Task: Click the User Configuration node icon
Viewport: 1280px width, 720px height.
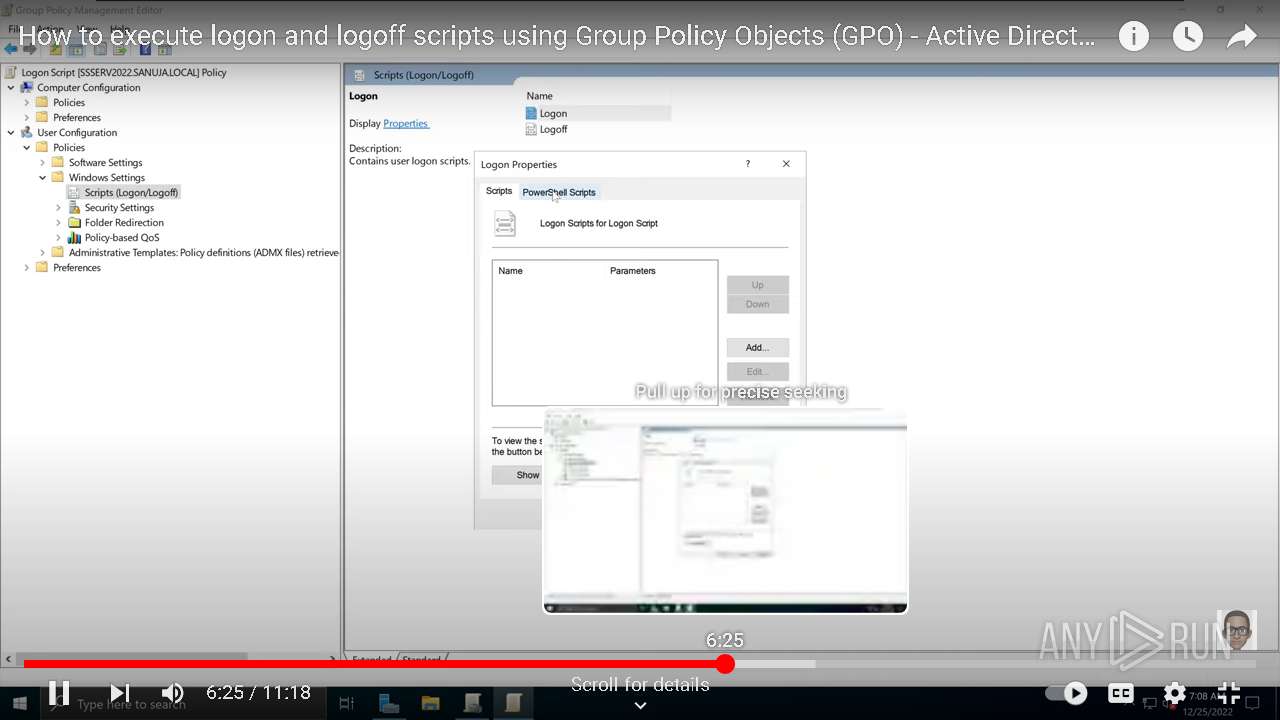Action: [x=27, y=133]
